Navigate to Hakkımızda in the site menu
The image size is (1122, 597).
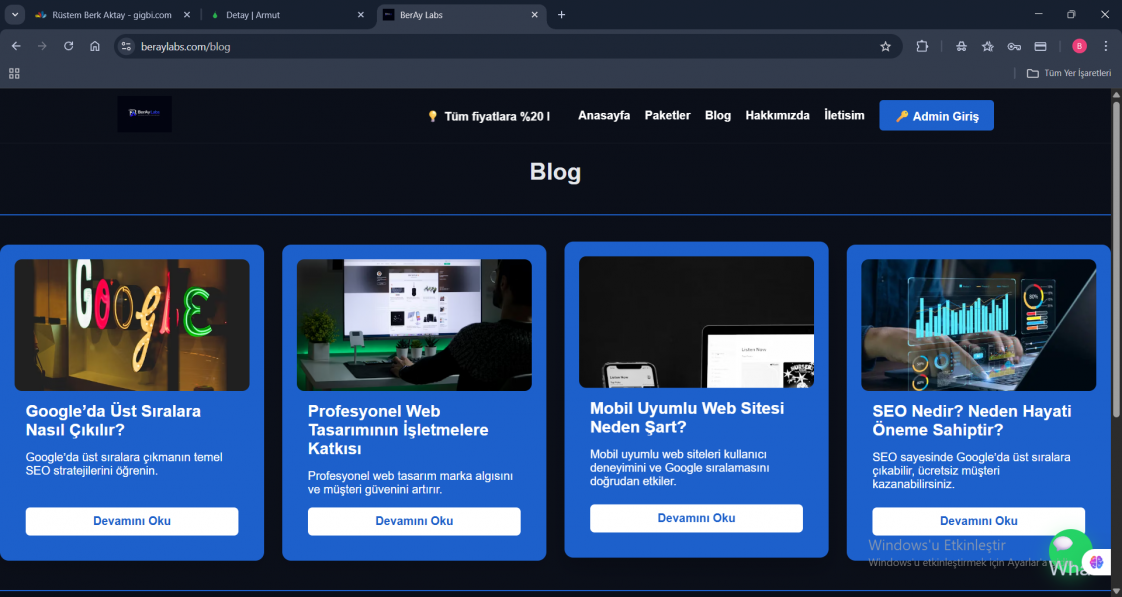pos(777,115)
